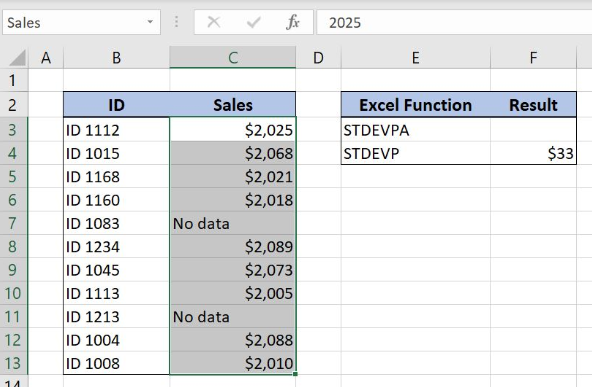The height and width of the screenshot is (387, 592).
Task: Select cell ID 1113
Action: click(x=117, y=293)
